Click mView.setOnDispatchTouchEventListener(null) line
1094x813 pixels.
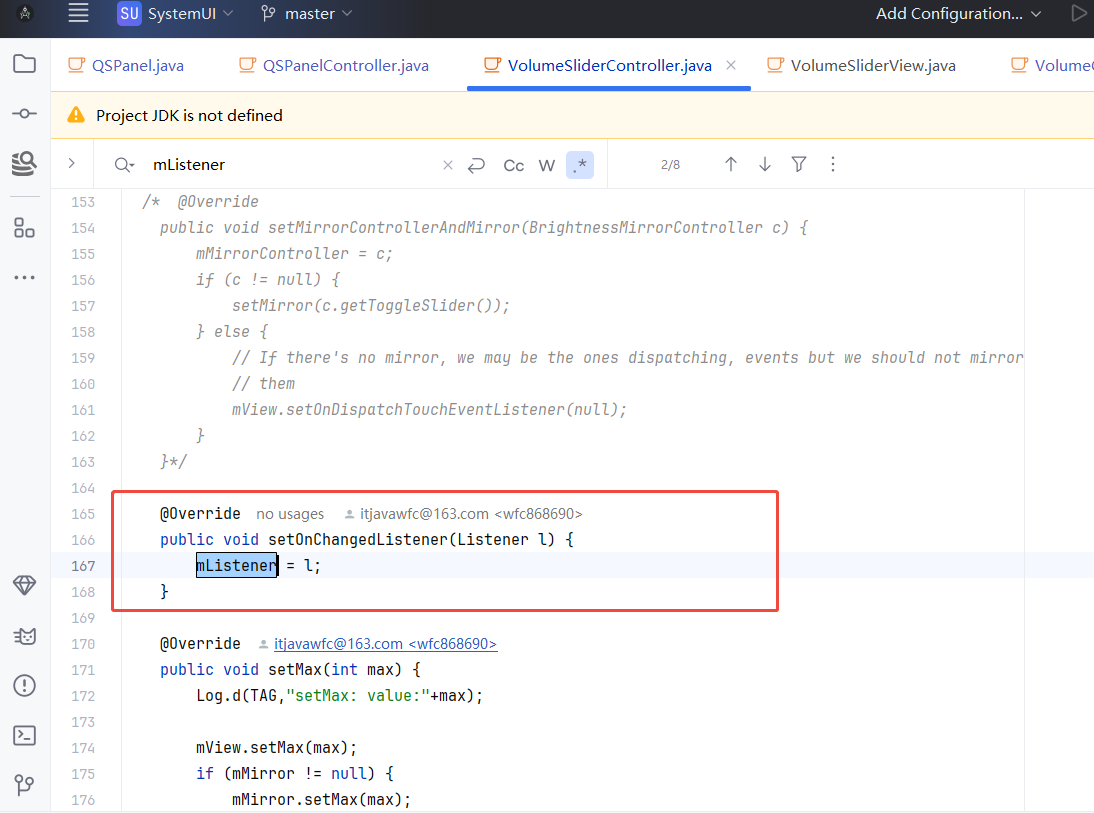click(x=429, y=409)
